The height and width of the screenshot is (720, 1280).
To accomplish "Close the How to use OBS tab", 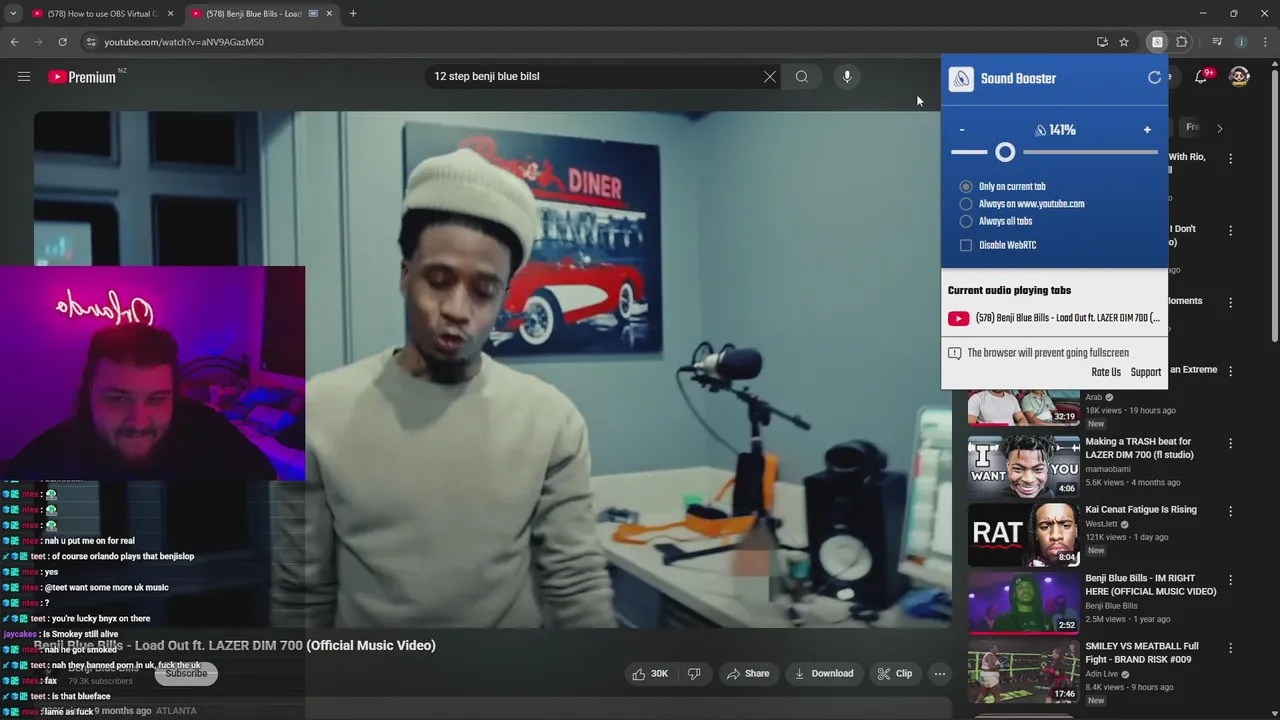I will coord(170,14).
